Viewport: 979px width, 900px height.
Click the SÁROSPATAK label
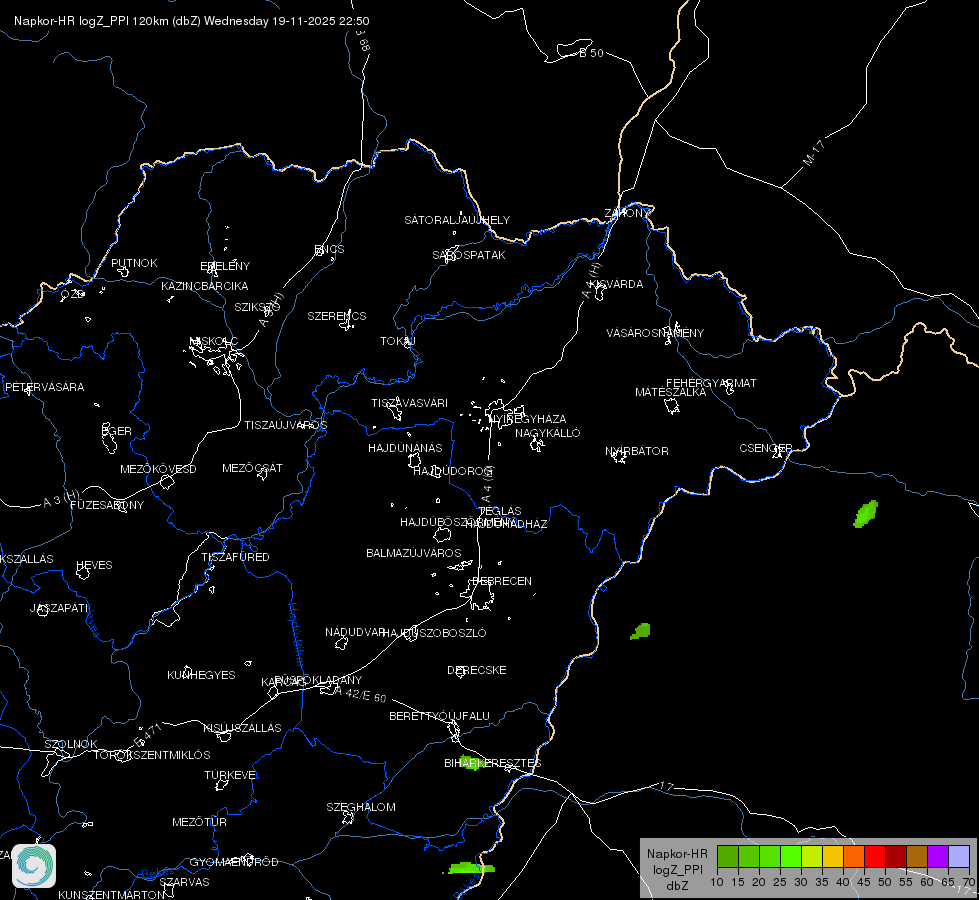point(469,255)
